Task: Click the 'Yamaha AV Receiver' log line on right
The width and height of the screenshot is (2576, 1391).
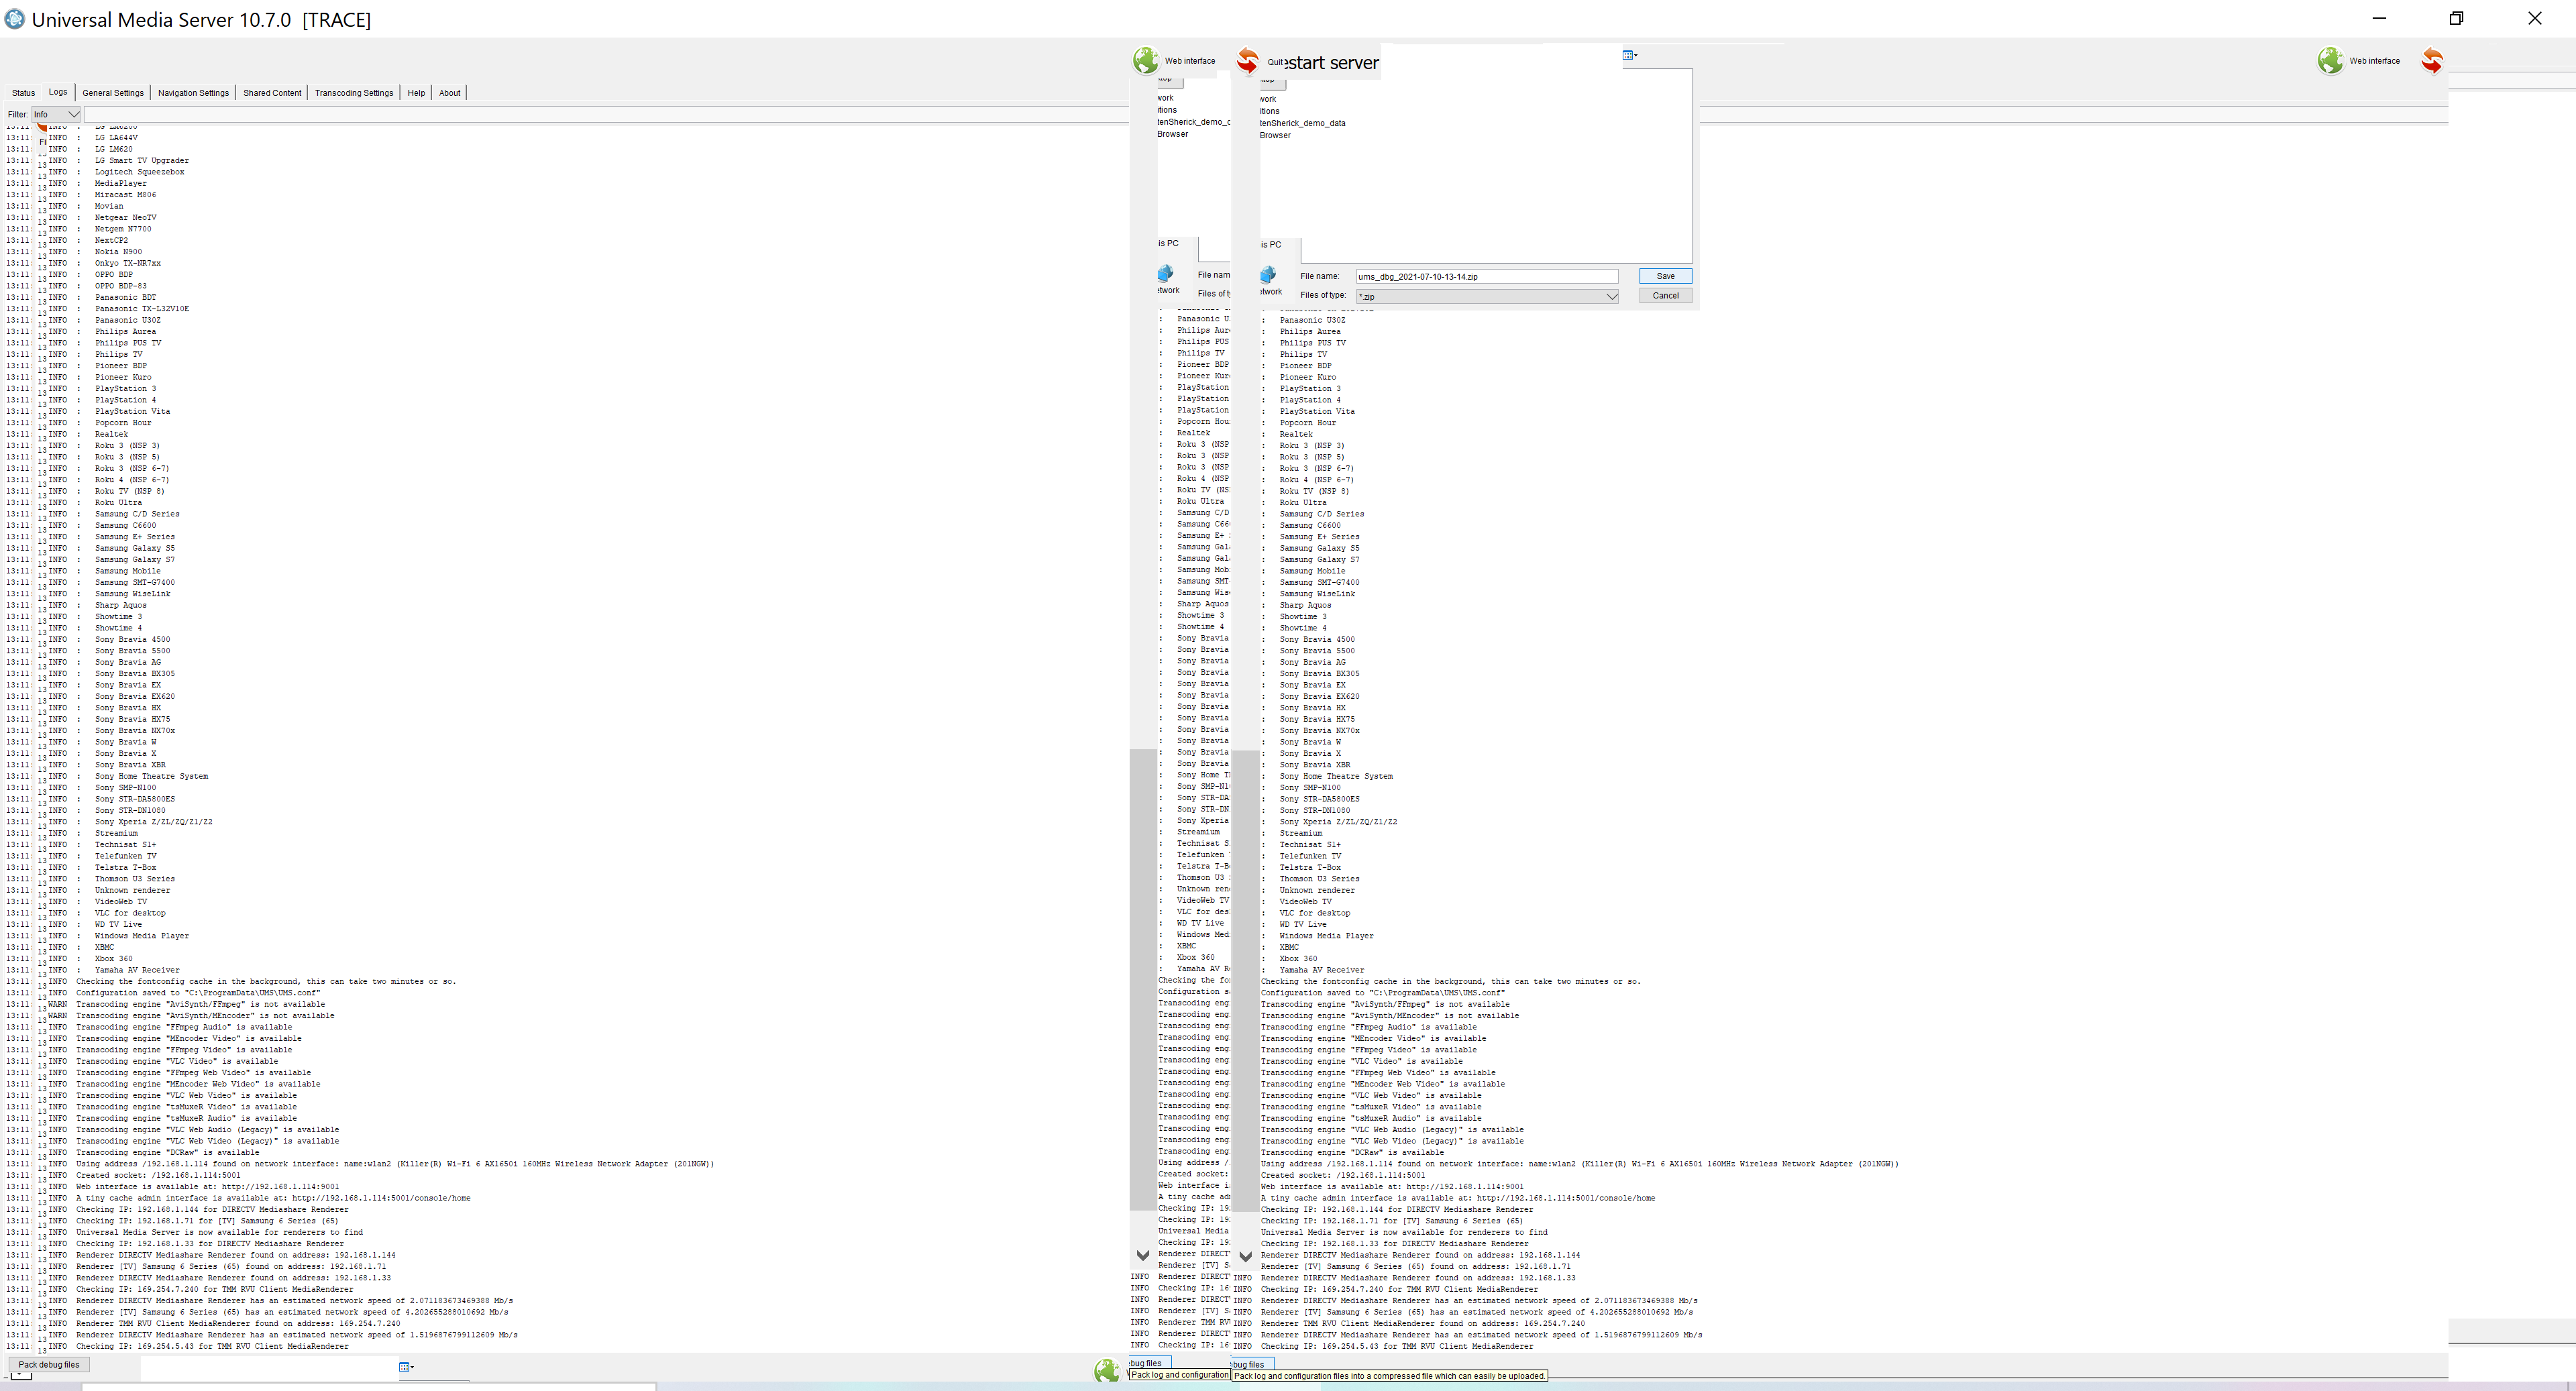Action: (1321, 970)
